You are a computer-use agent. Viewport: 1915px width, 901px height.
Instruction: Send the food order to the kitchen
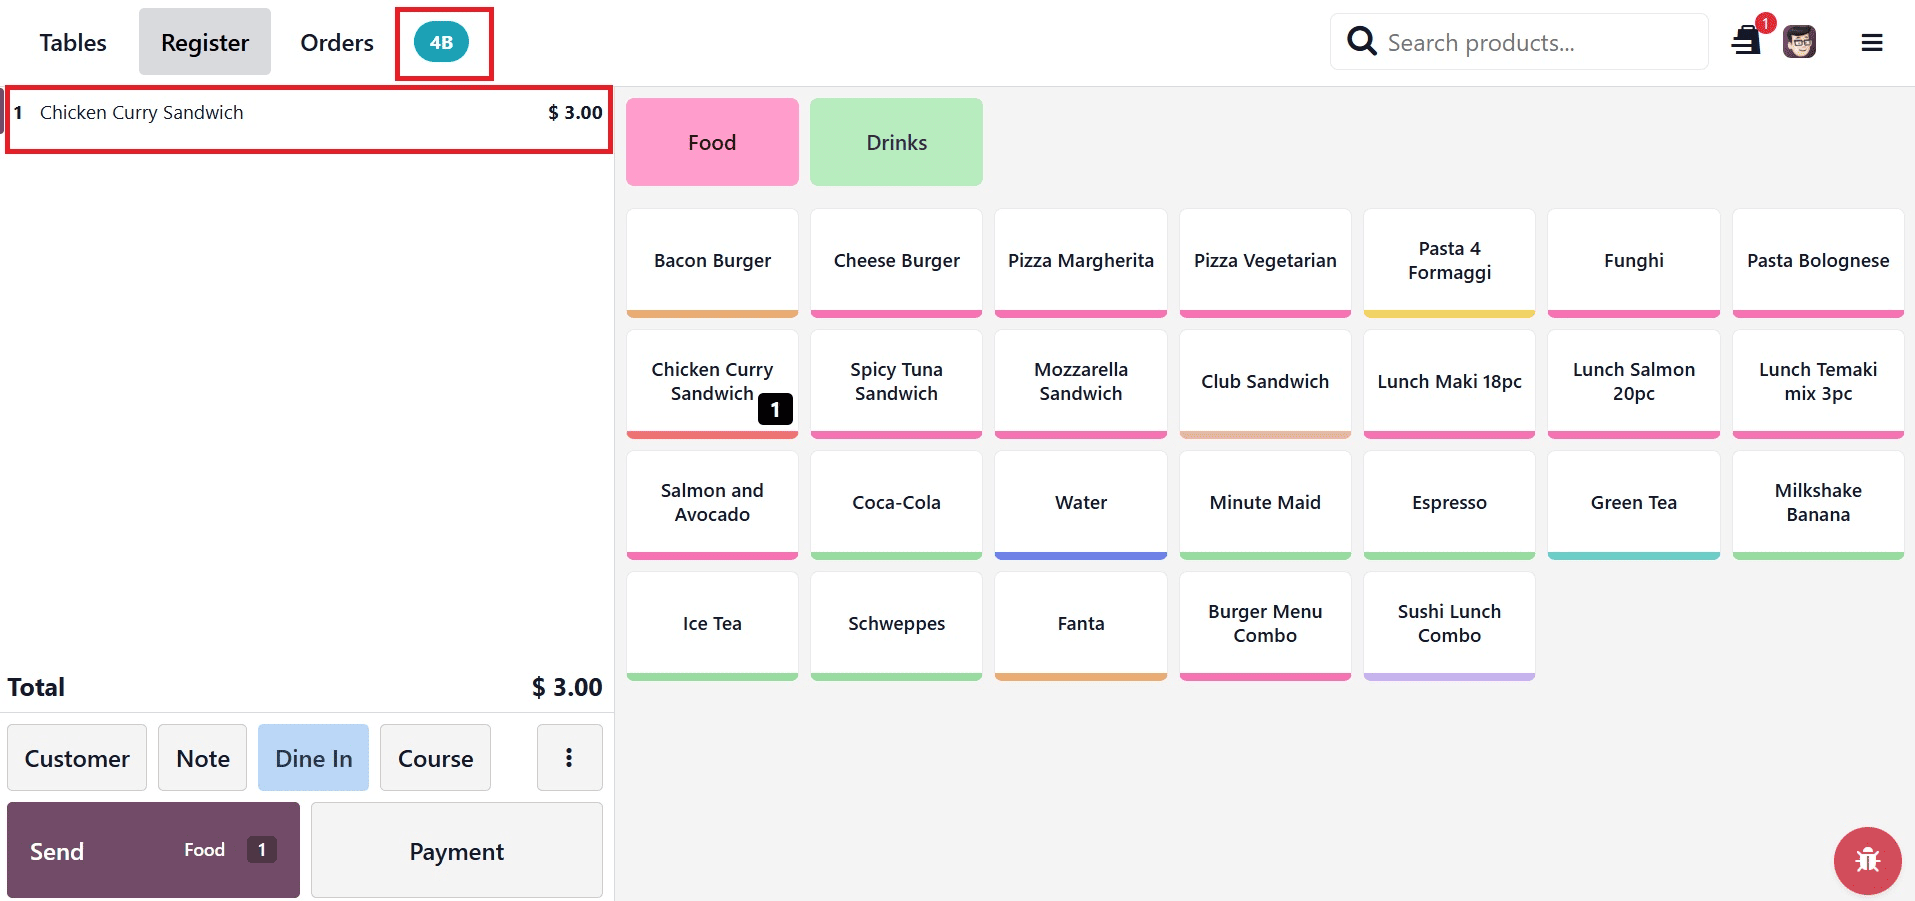pos(152,850)
